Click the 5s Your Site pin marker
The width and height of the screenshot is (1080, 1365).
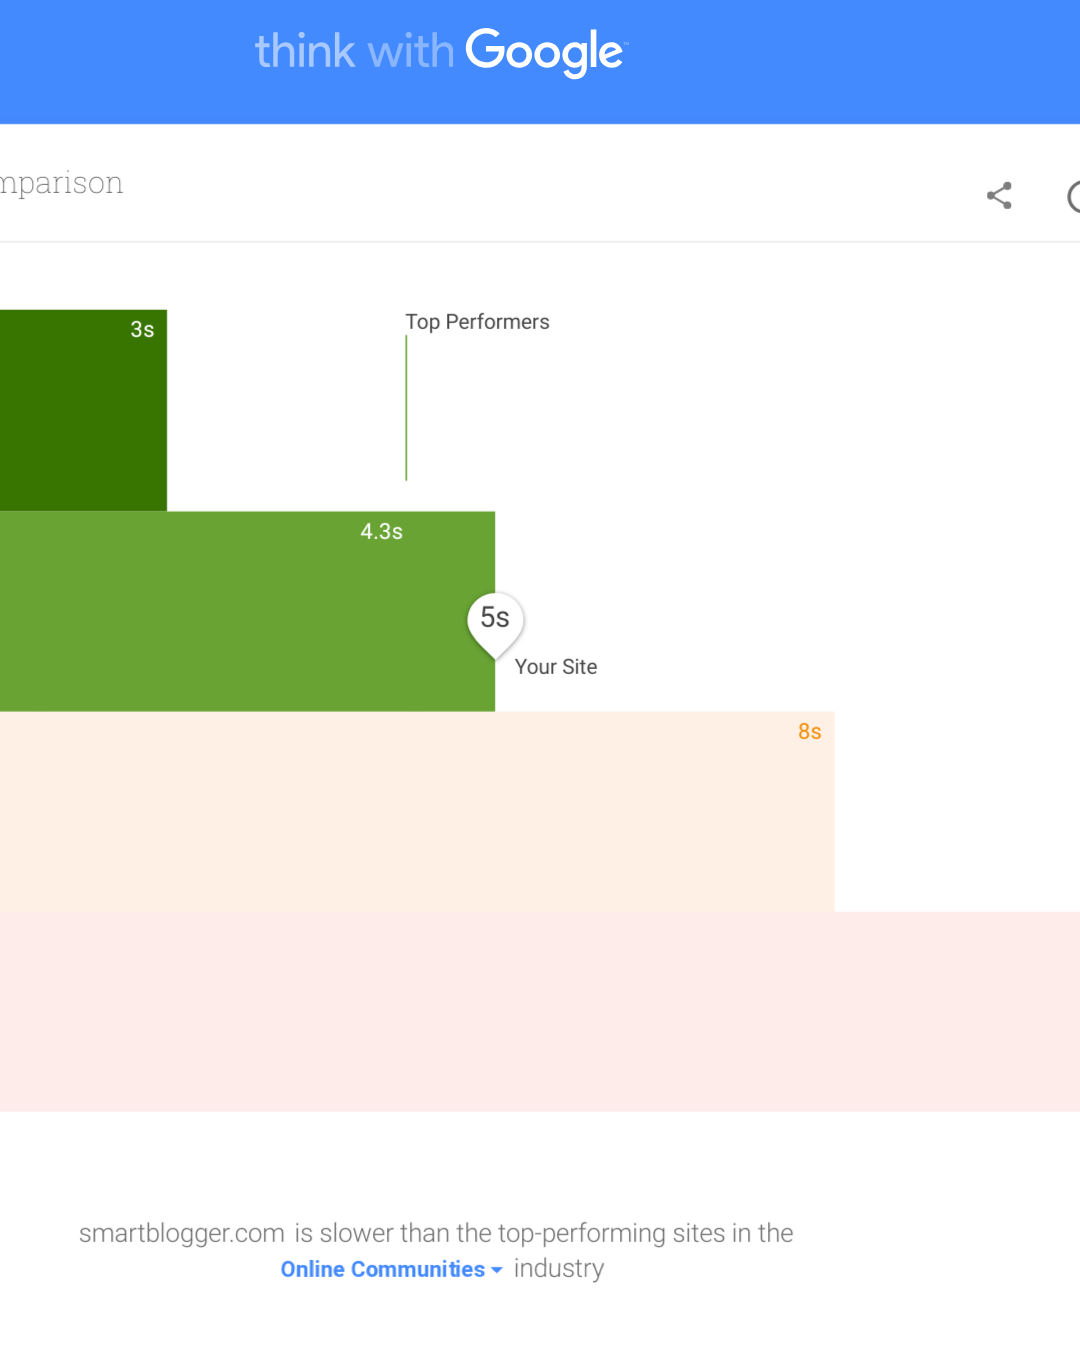click(x=495, y=620)
